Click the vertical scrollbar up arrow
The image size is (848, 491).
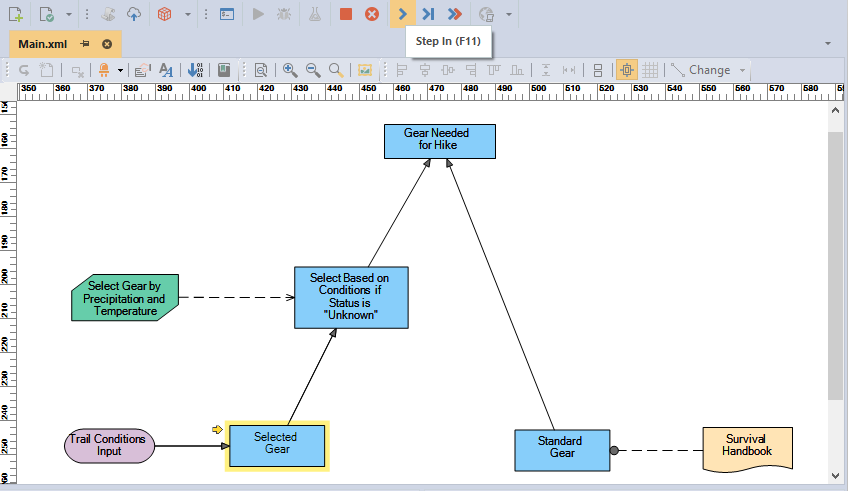tap(835, 110)
